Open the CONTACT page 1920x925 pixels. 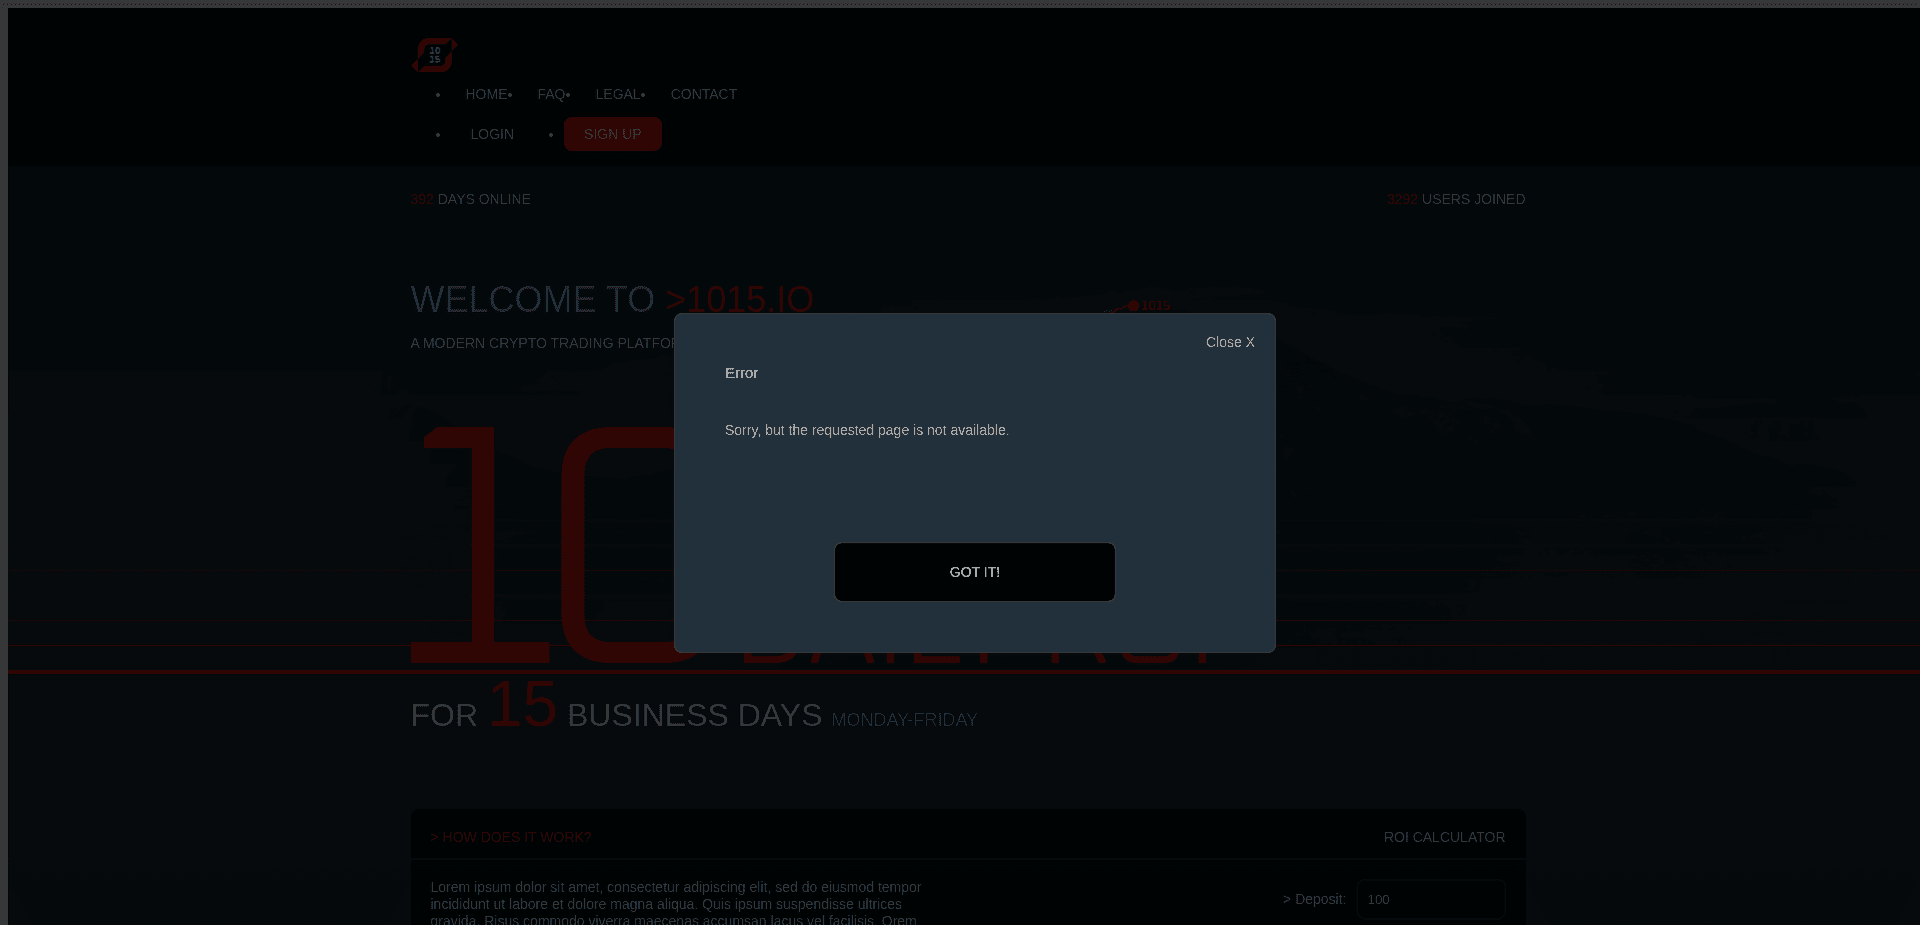703,94
